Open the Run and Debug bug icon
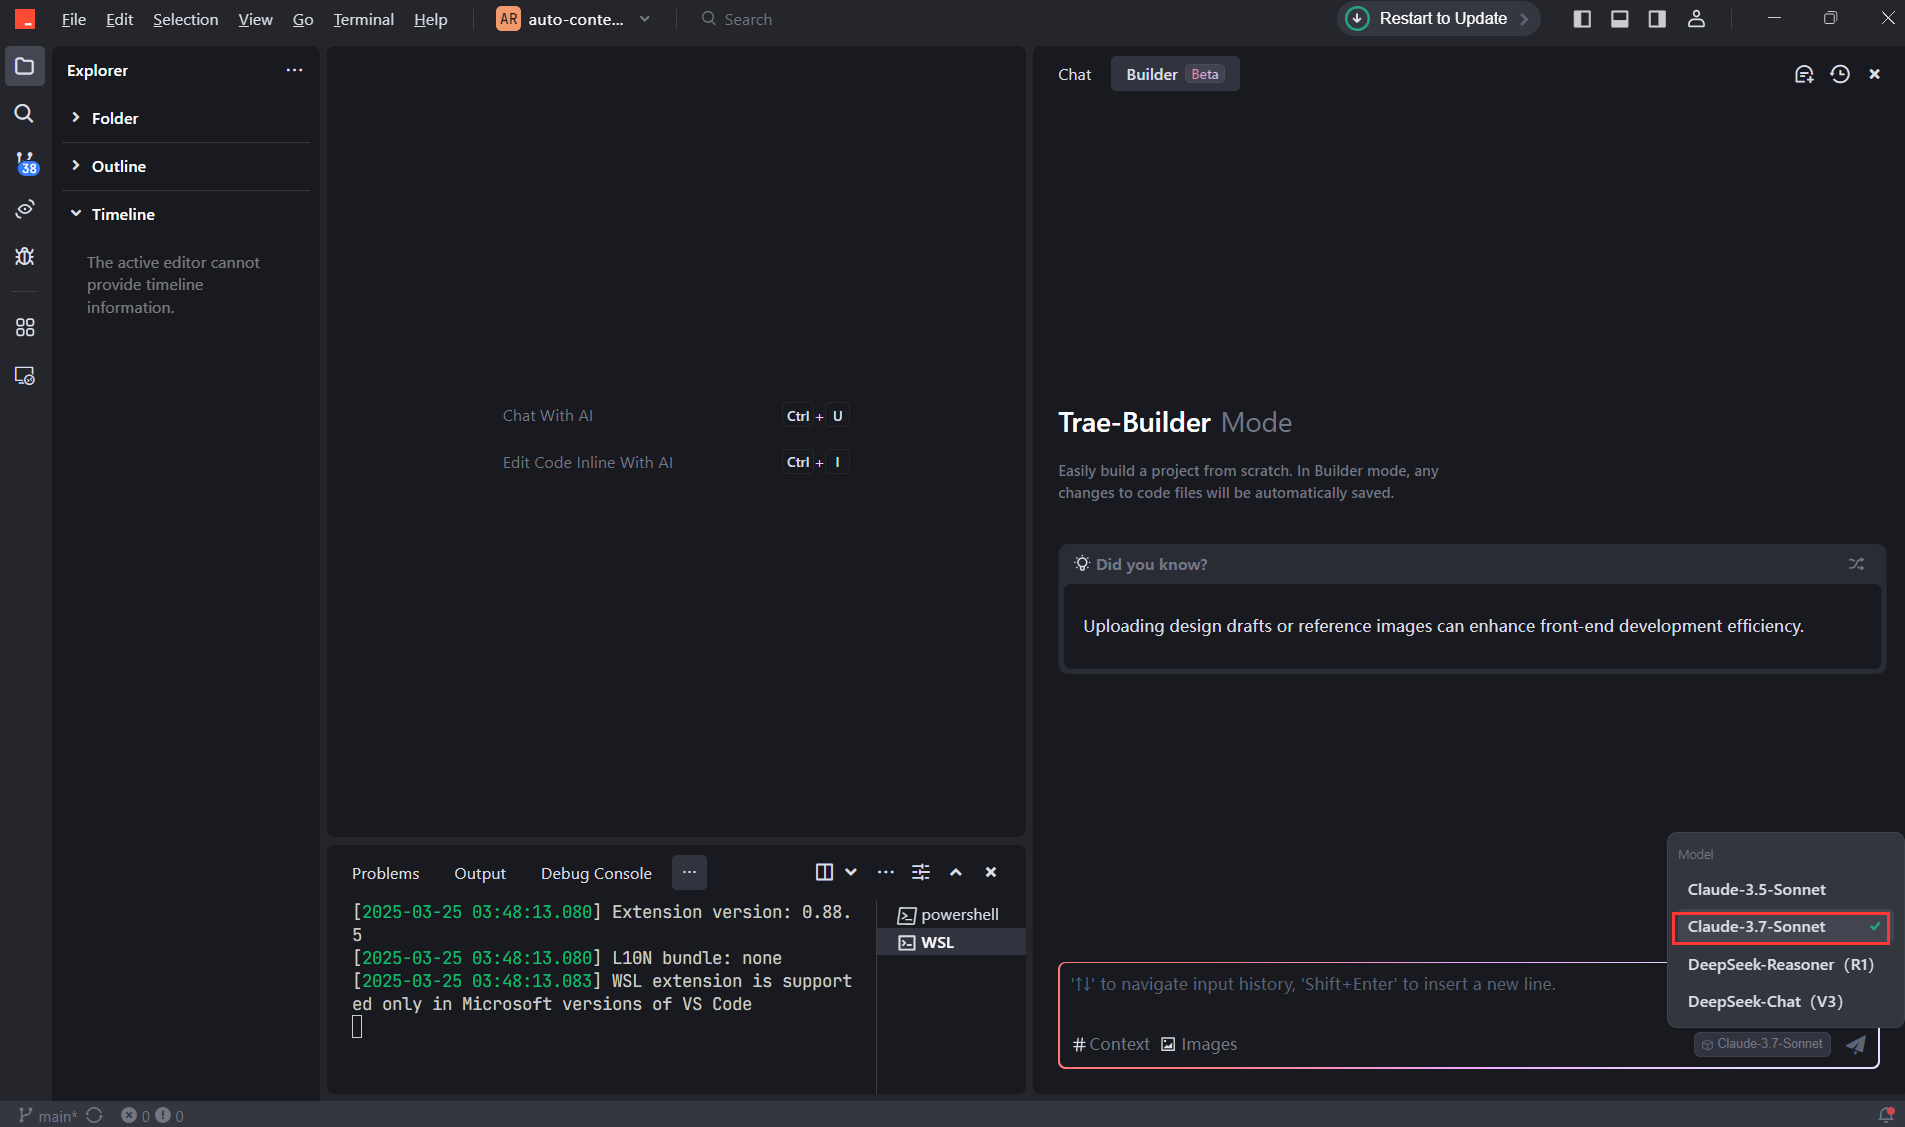 [25, 257]
